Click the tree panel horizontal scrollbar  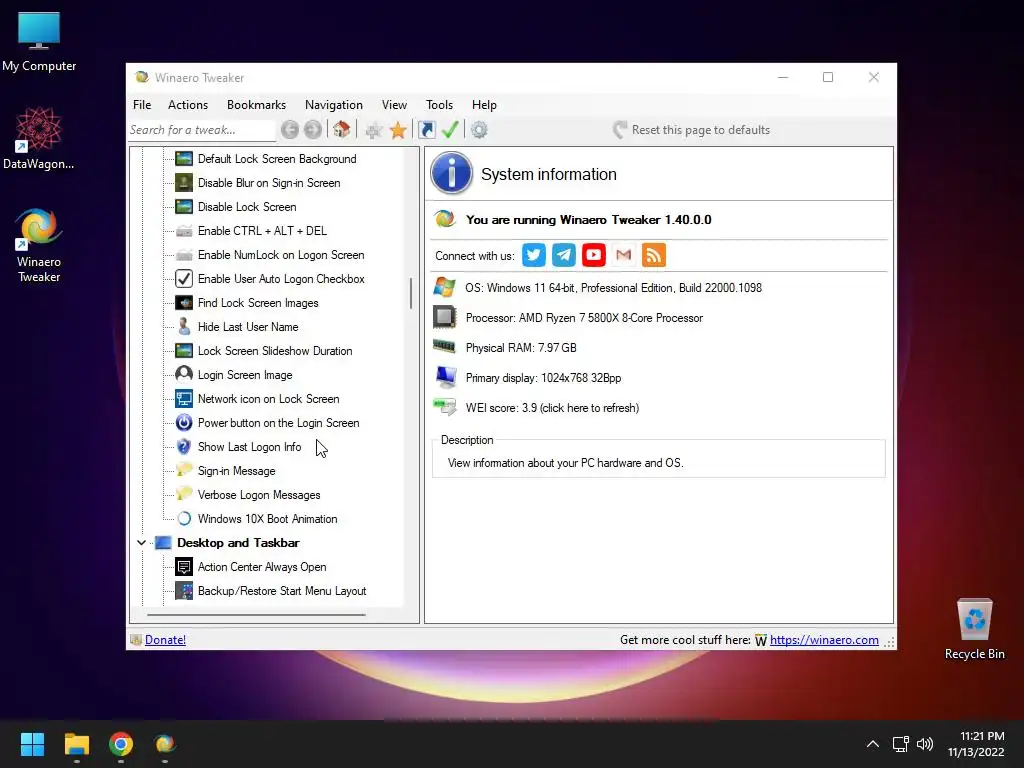tap(256, 615)
